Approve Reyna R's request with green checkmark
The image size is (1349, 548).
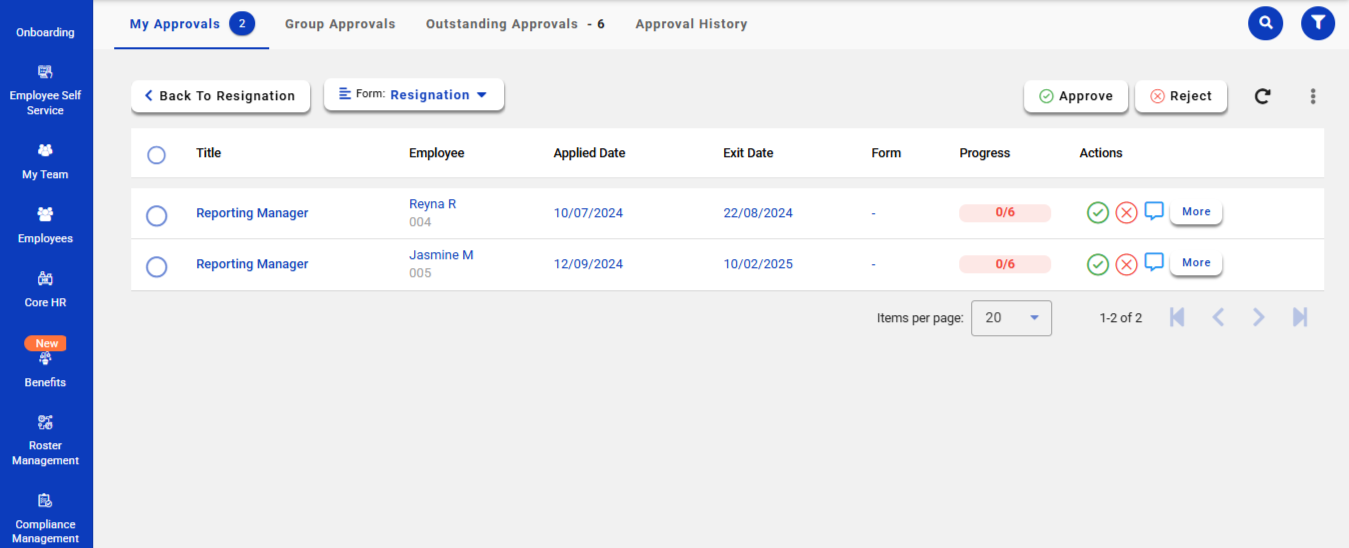(1098, 212)
